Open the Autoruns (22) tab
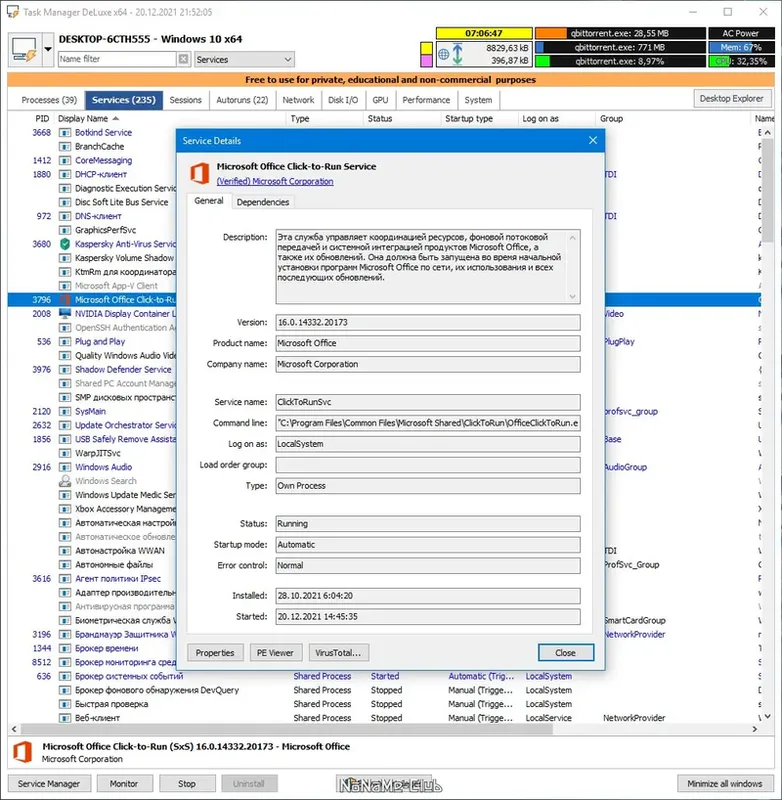Viewport: 782px width, 800px height. click(x=242, y=100)
